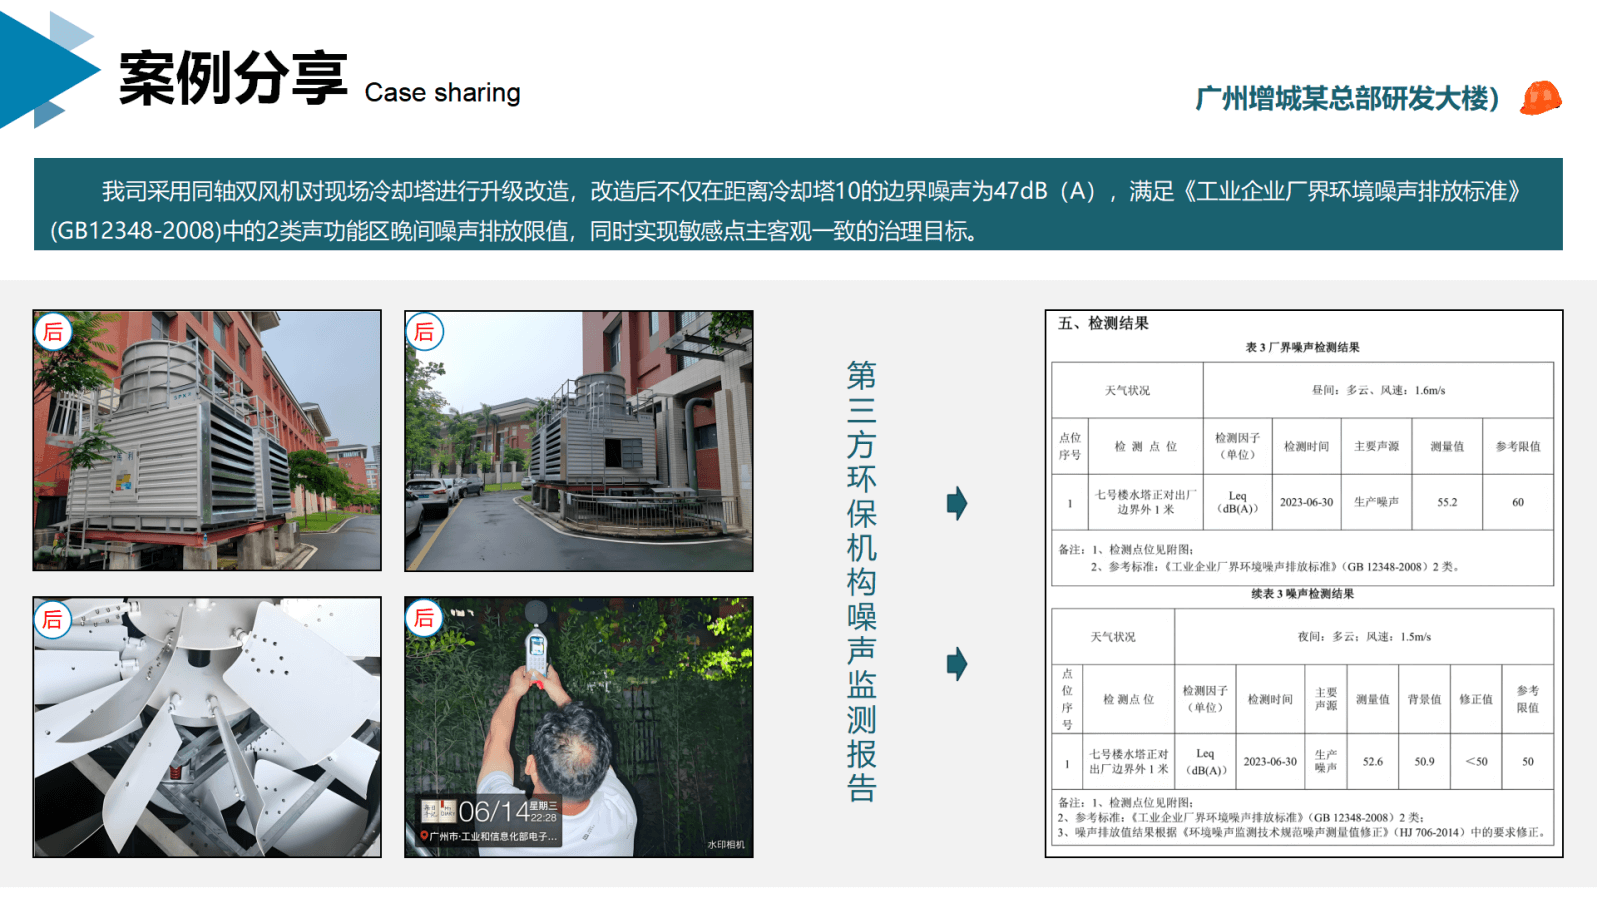1597x898 pixels.
Task: Click the 后 badge on the fan blades photo
Action: 53,620
